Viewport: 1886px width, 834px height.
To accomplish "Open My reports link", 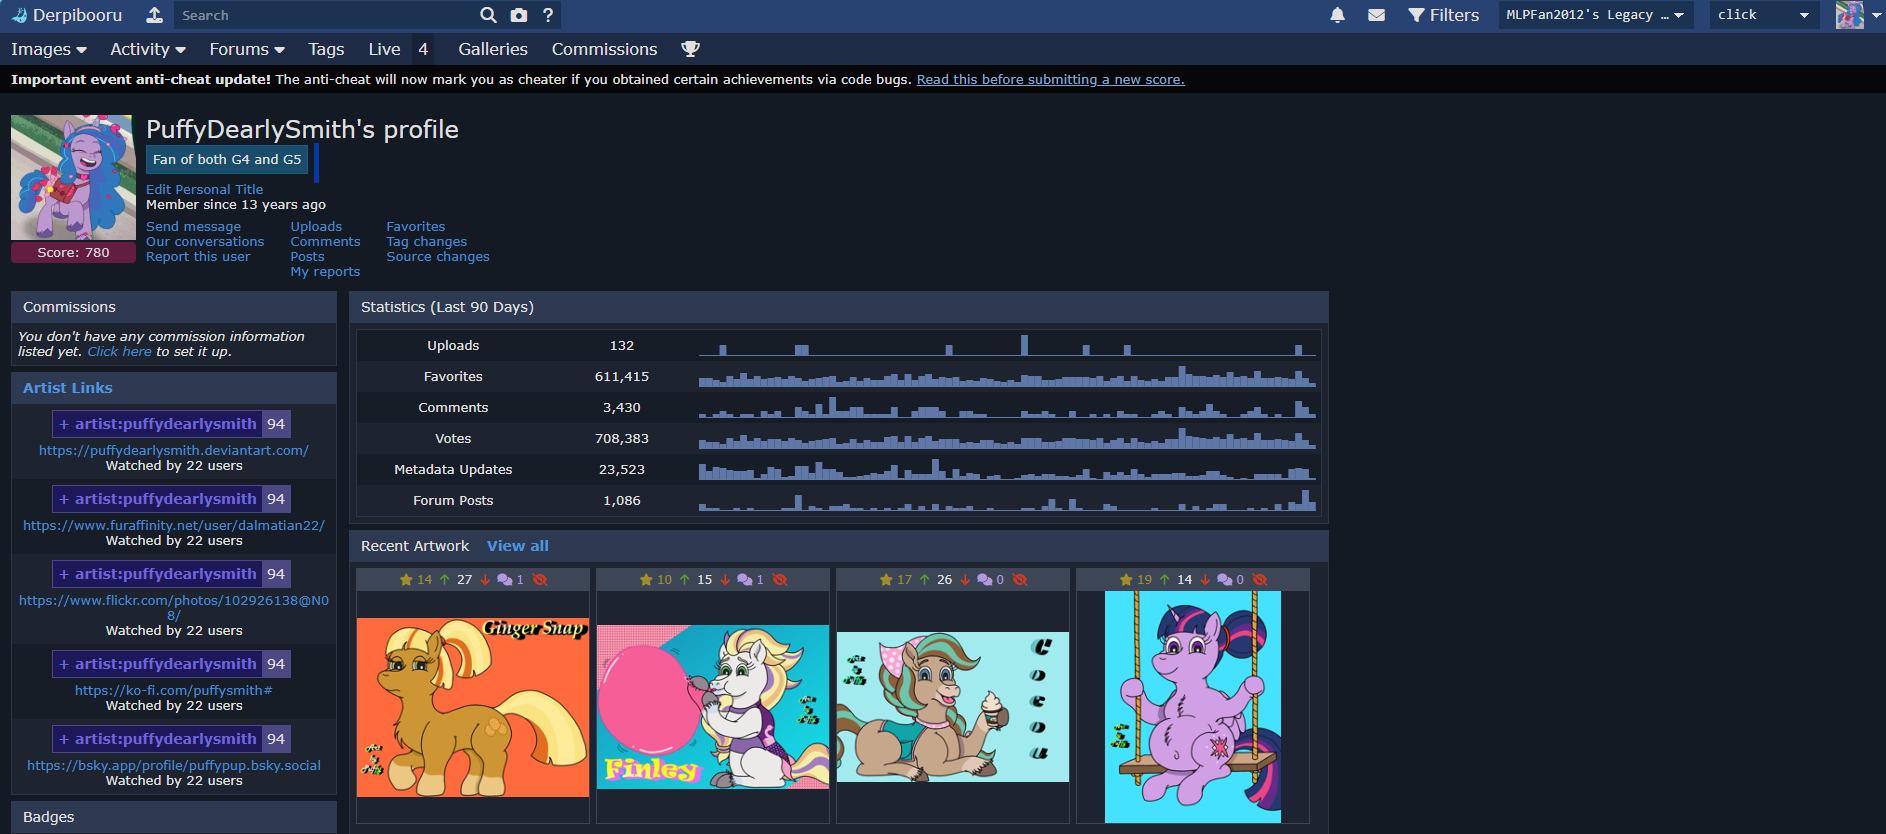I will 325,272.
